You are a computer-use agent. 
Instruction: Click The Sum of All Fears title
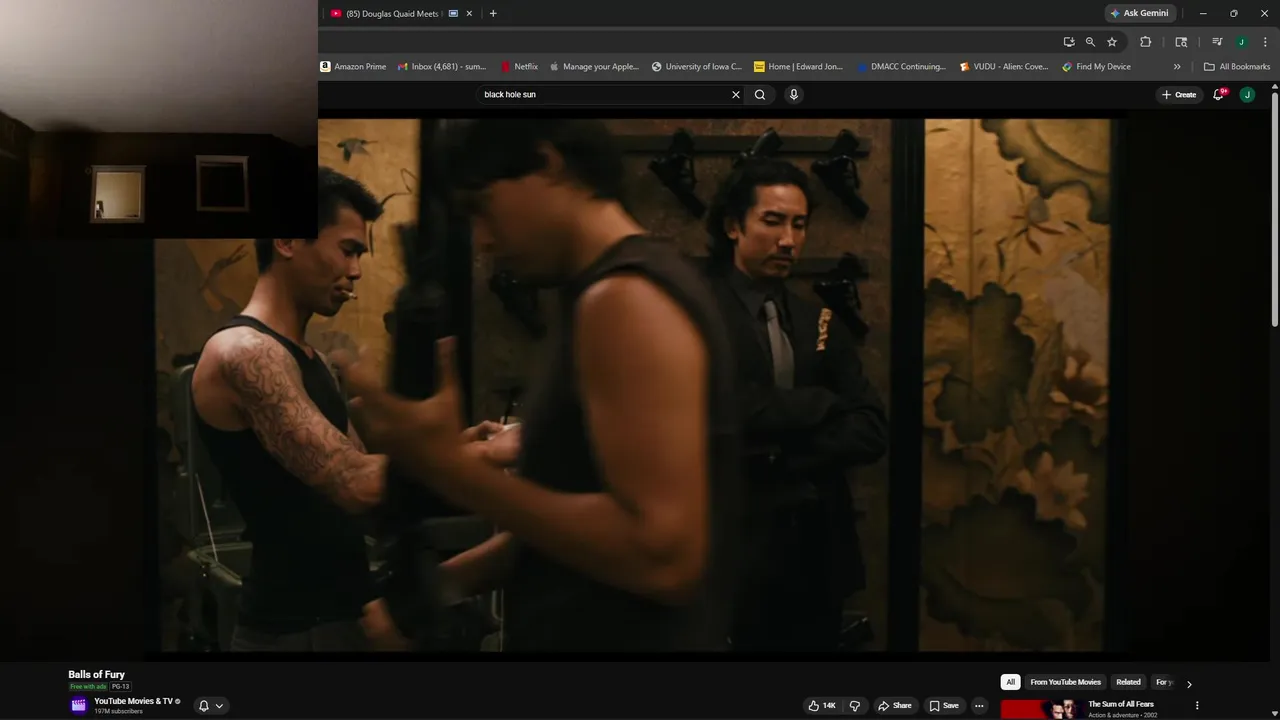point(1121,704)
